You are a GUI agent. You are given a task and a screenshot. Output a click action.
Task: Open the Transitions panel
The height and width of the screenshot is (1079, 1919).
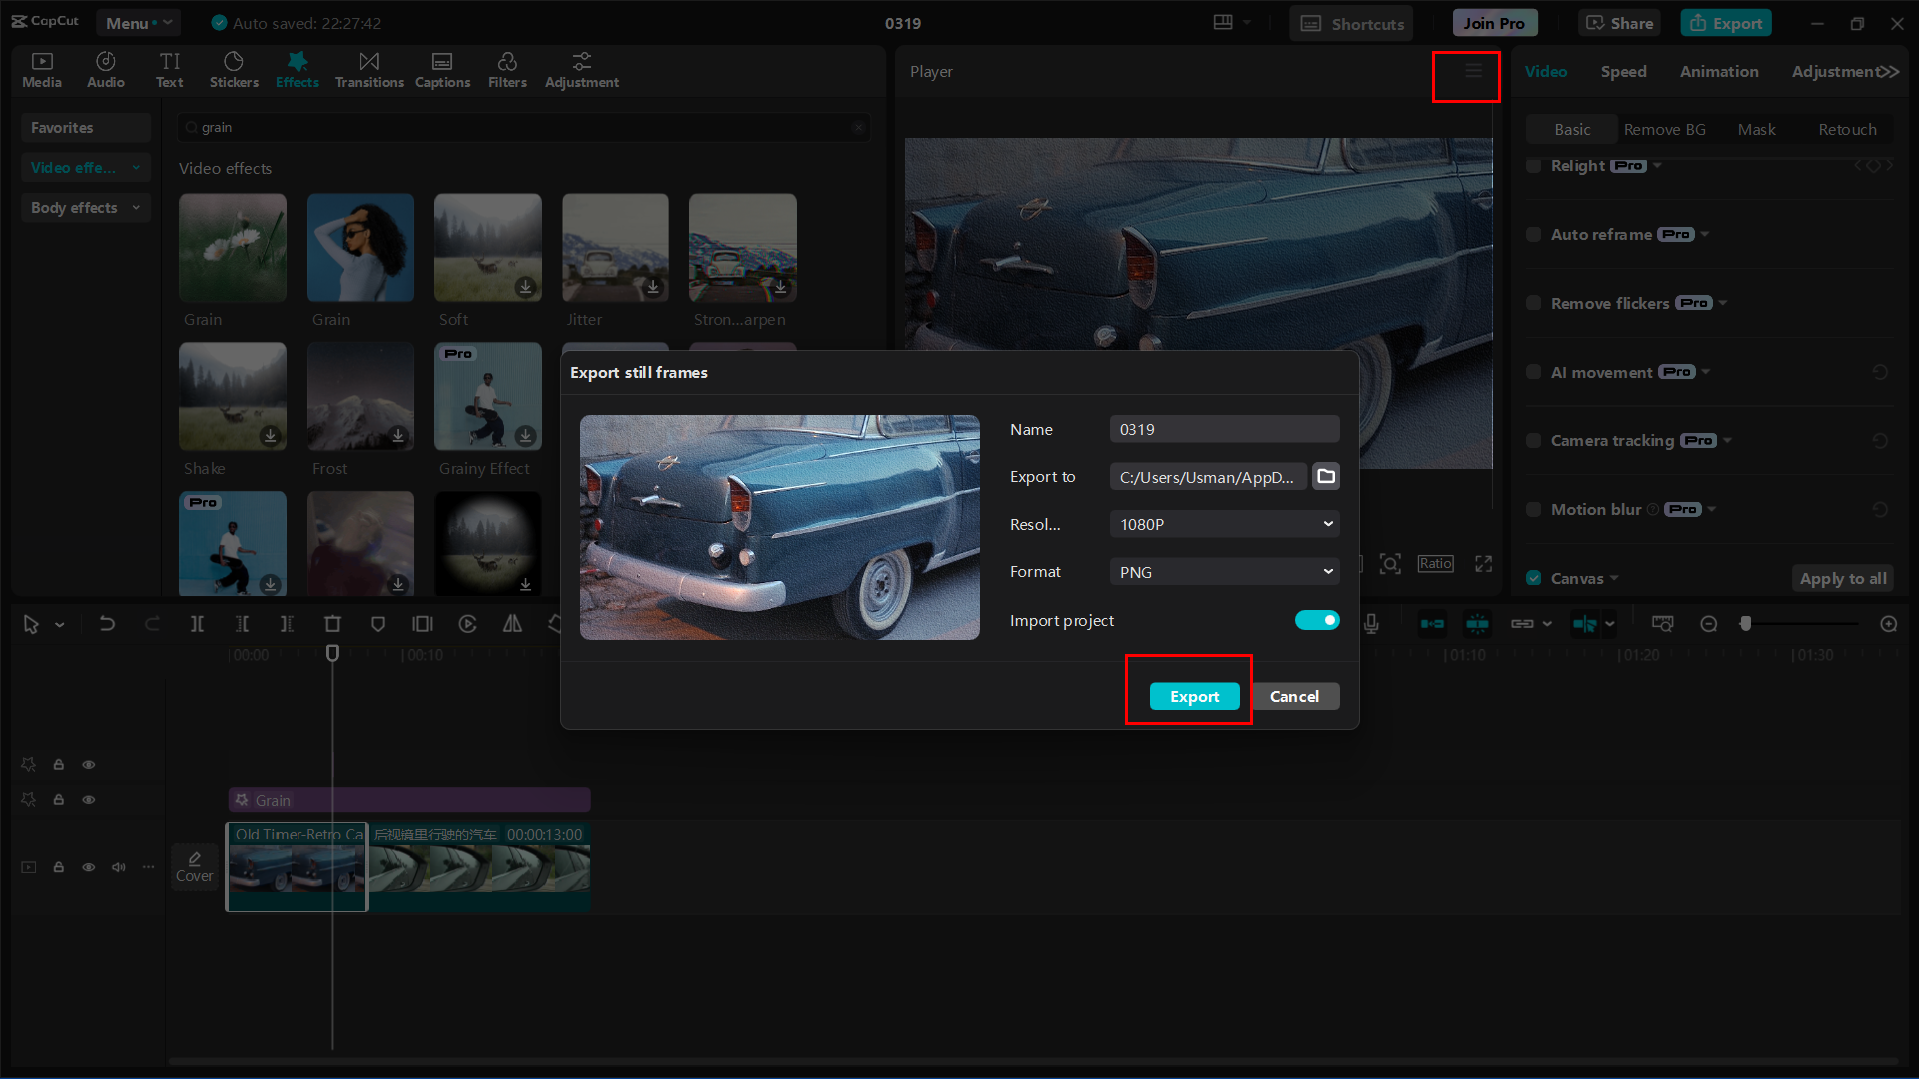click(x=369, y=69)
